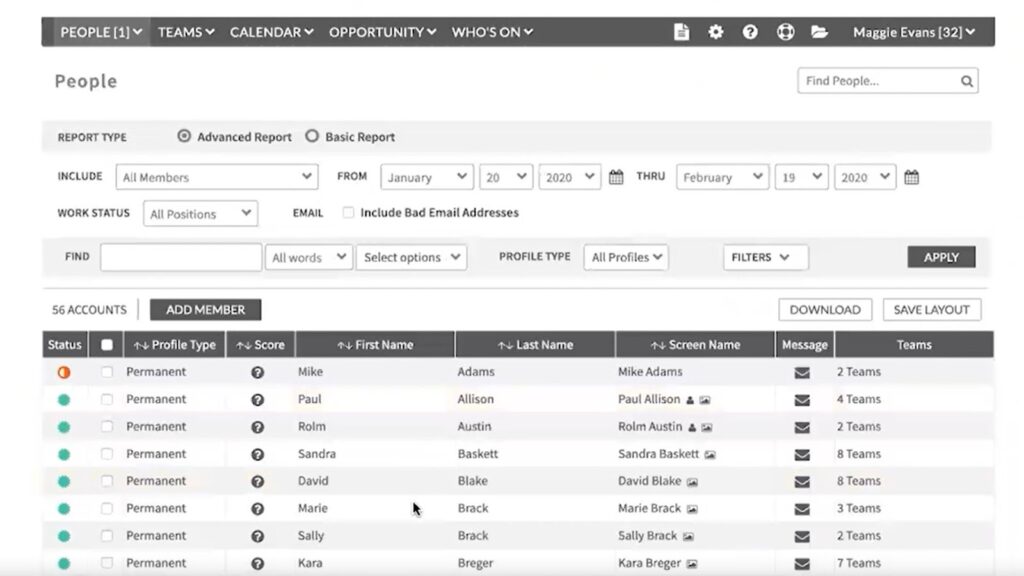Open the OPPORTUNITY menu
Screen dimensions: 1024x576
pyautogui.click(x=382, y=32)
